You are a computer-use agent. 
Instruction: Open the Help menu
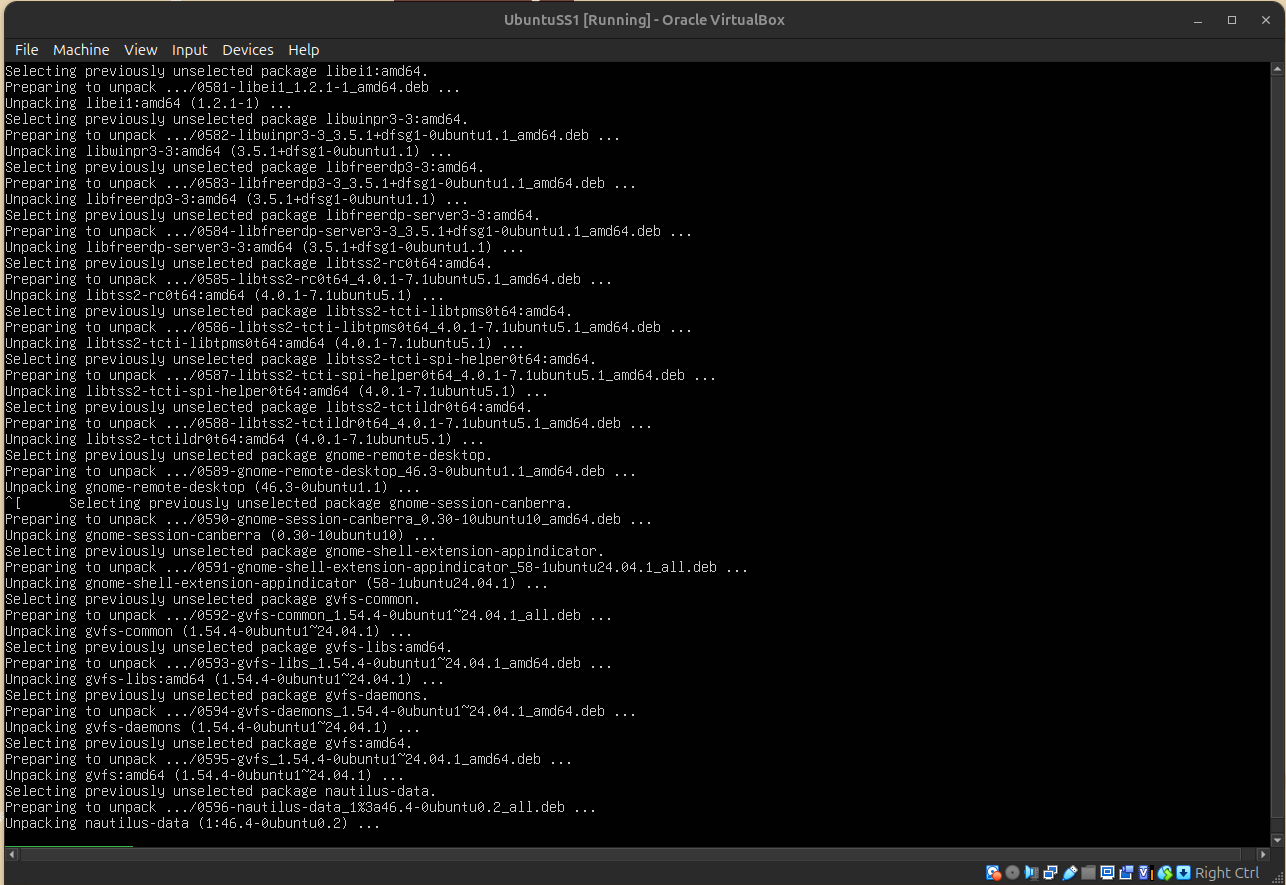pyautogui.click(x=304, y=50)
